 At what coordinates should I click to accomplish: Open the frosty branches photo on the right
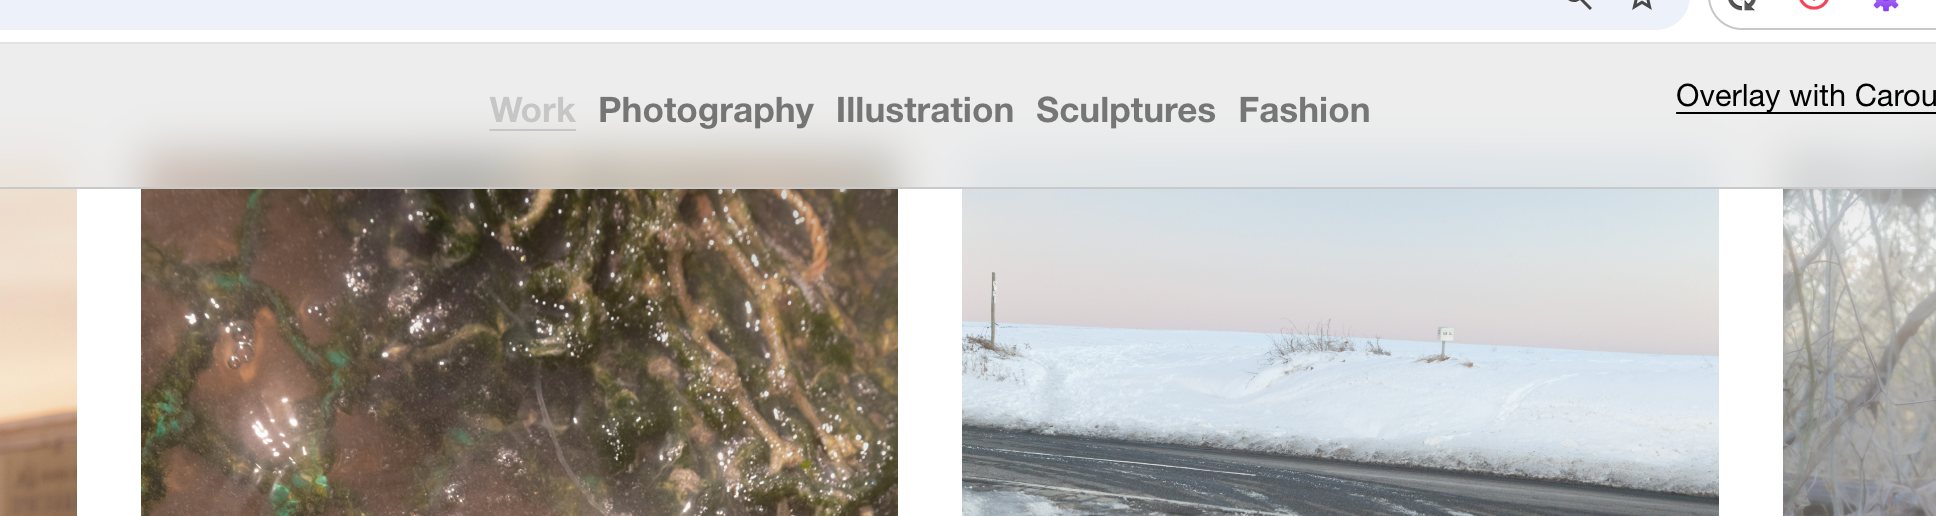[x=1859, y=352]
